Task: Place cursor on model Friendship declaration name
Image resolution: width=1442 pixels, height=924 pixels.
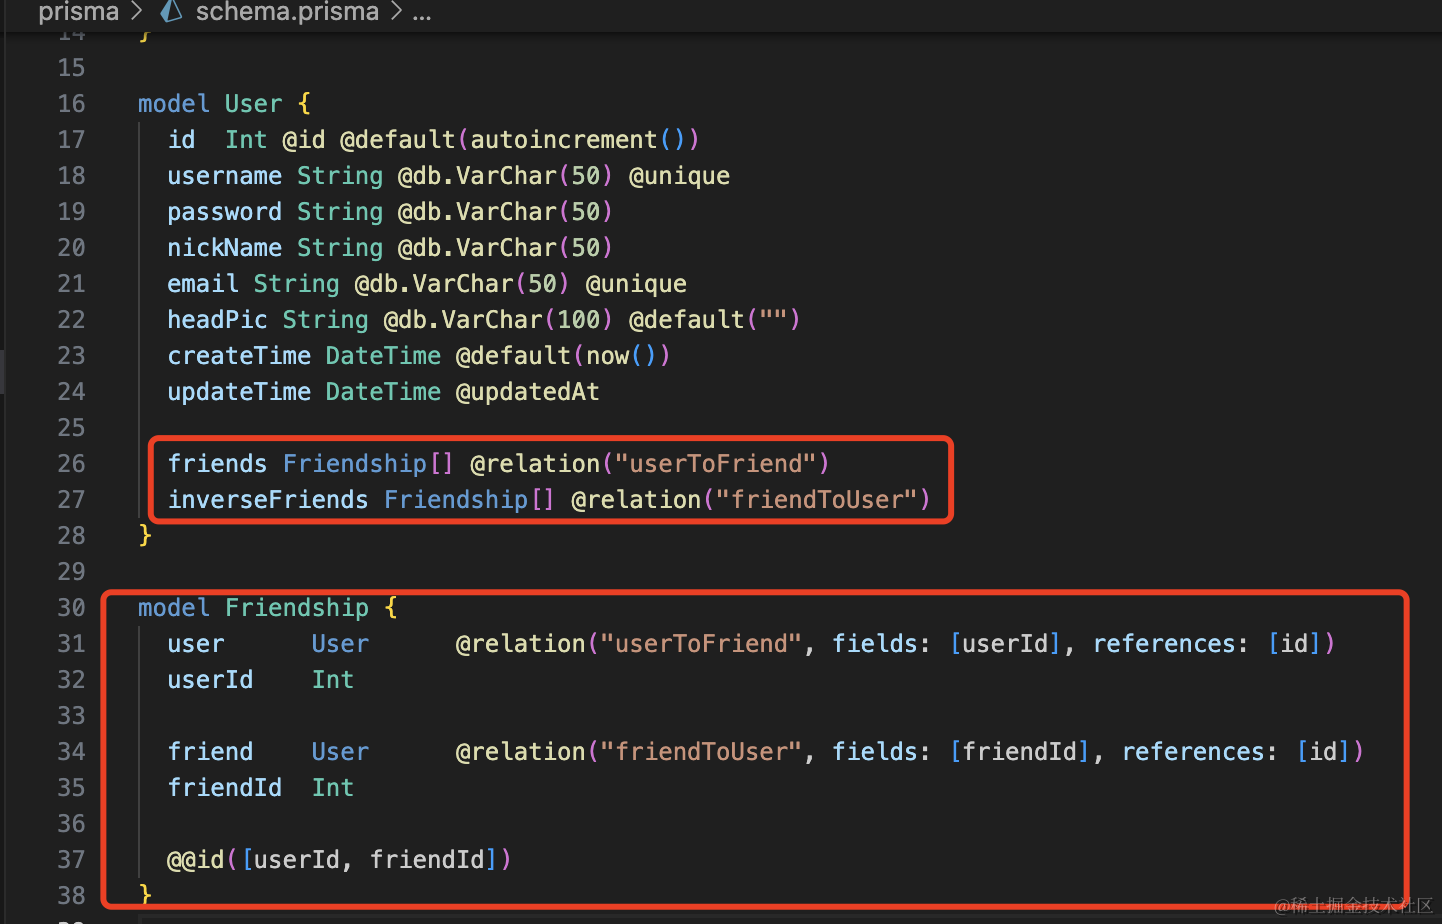Action: (x=296, y=608)
